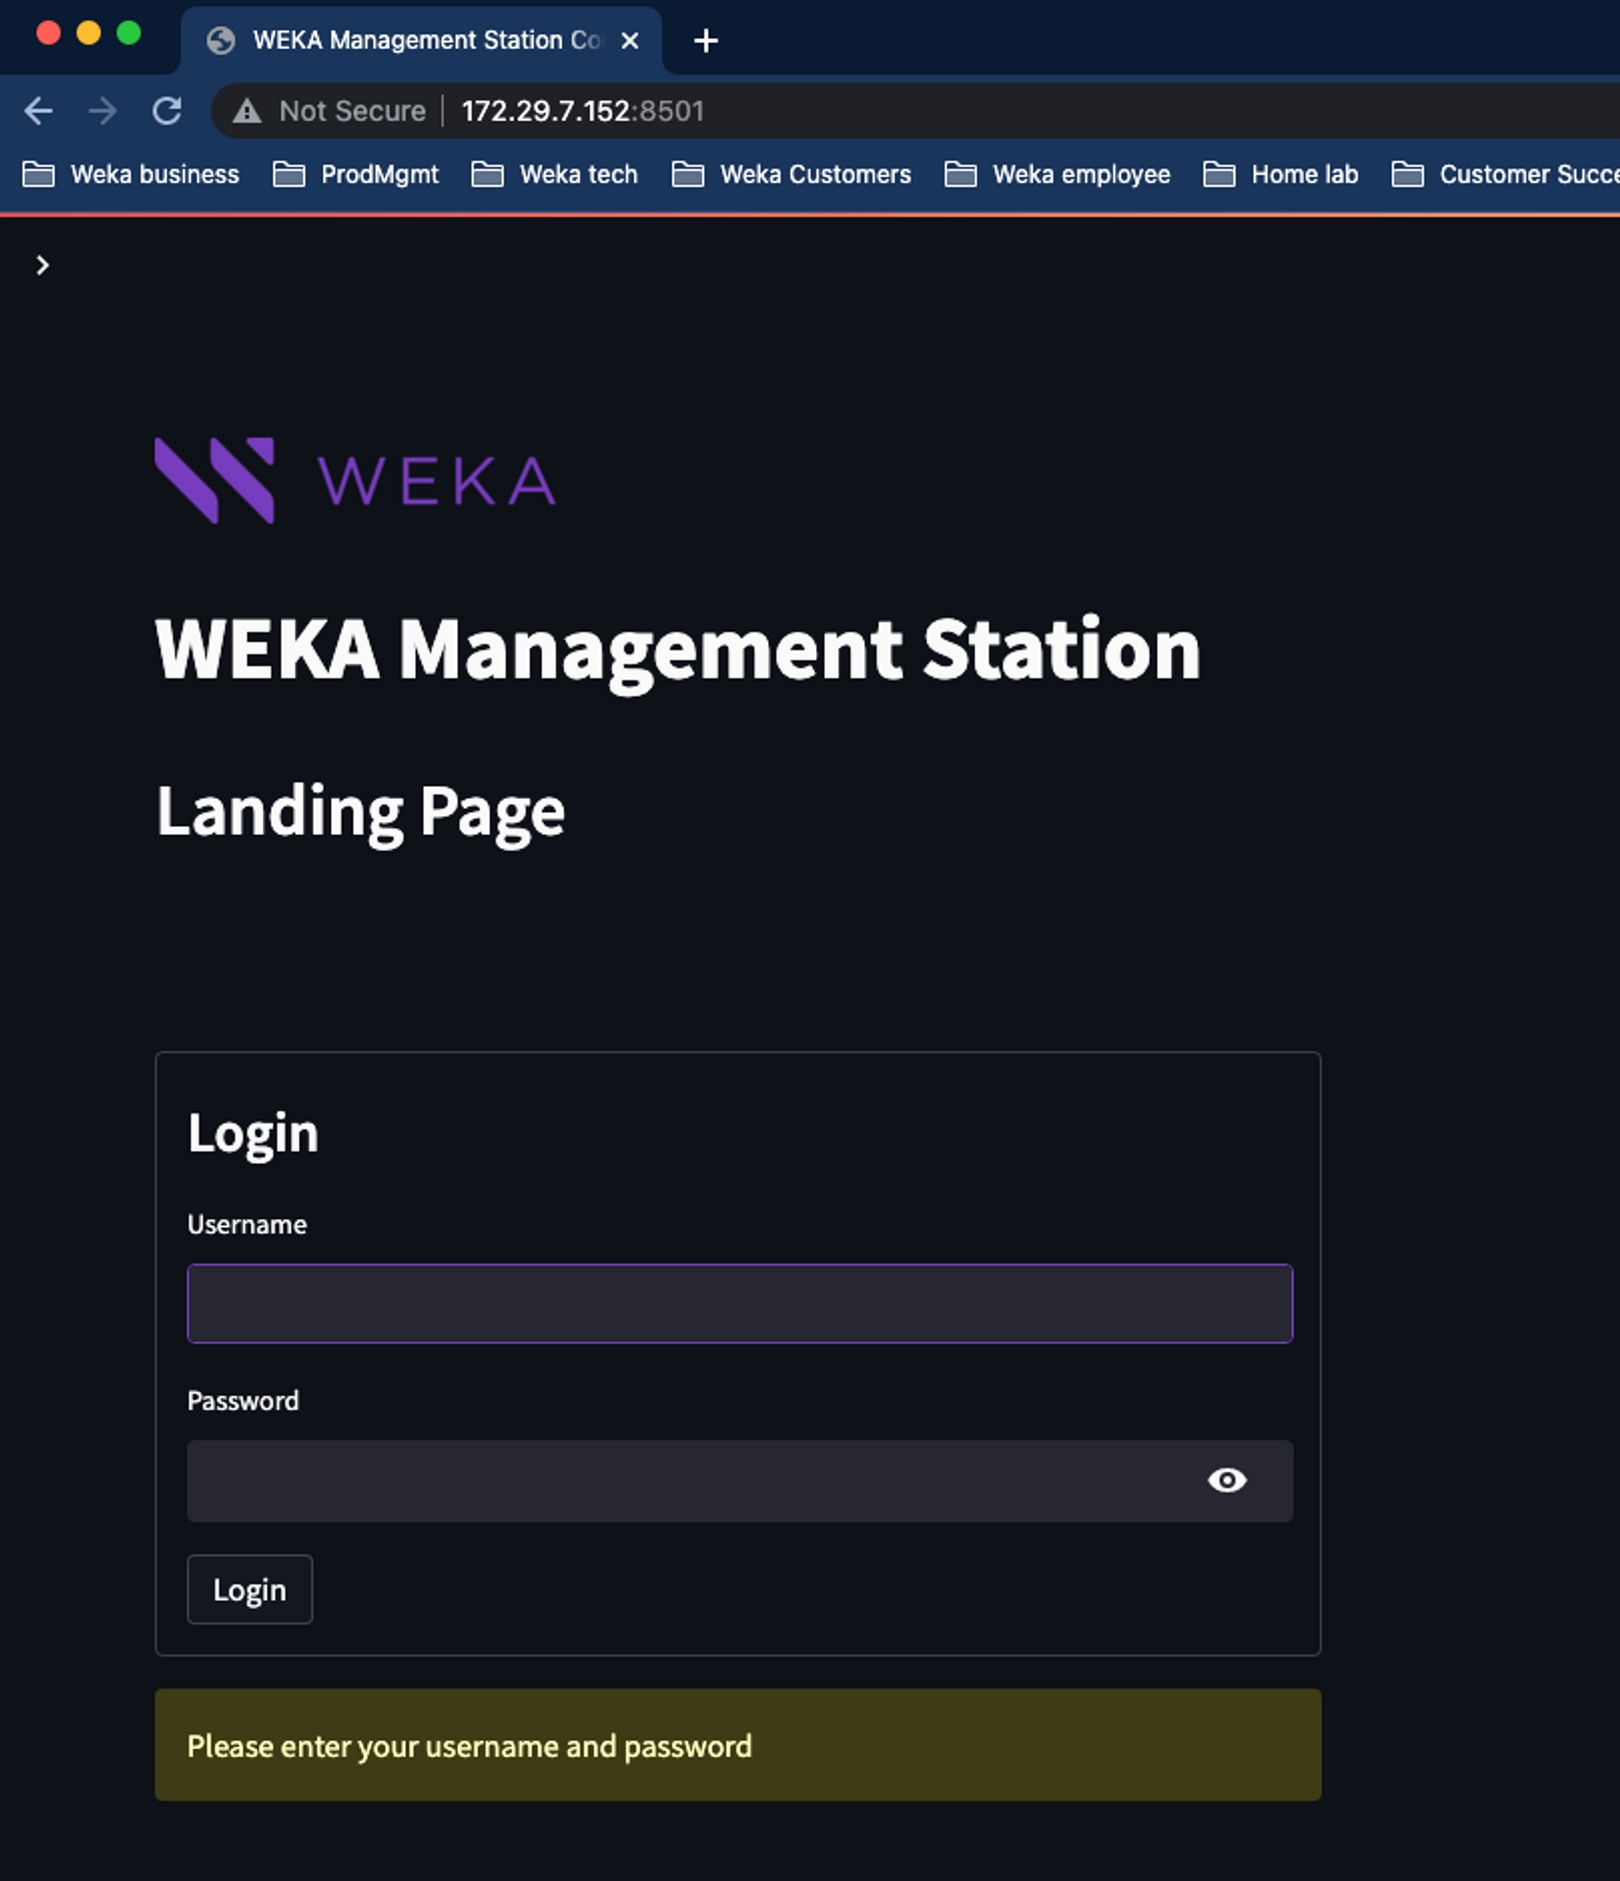Open the ProdMgmt bookmarks folder
Screen dimensions: 1620x1881
(x=356, y=175)
